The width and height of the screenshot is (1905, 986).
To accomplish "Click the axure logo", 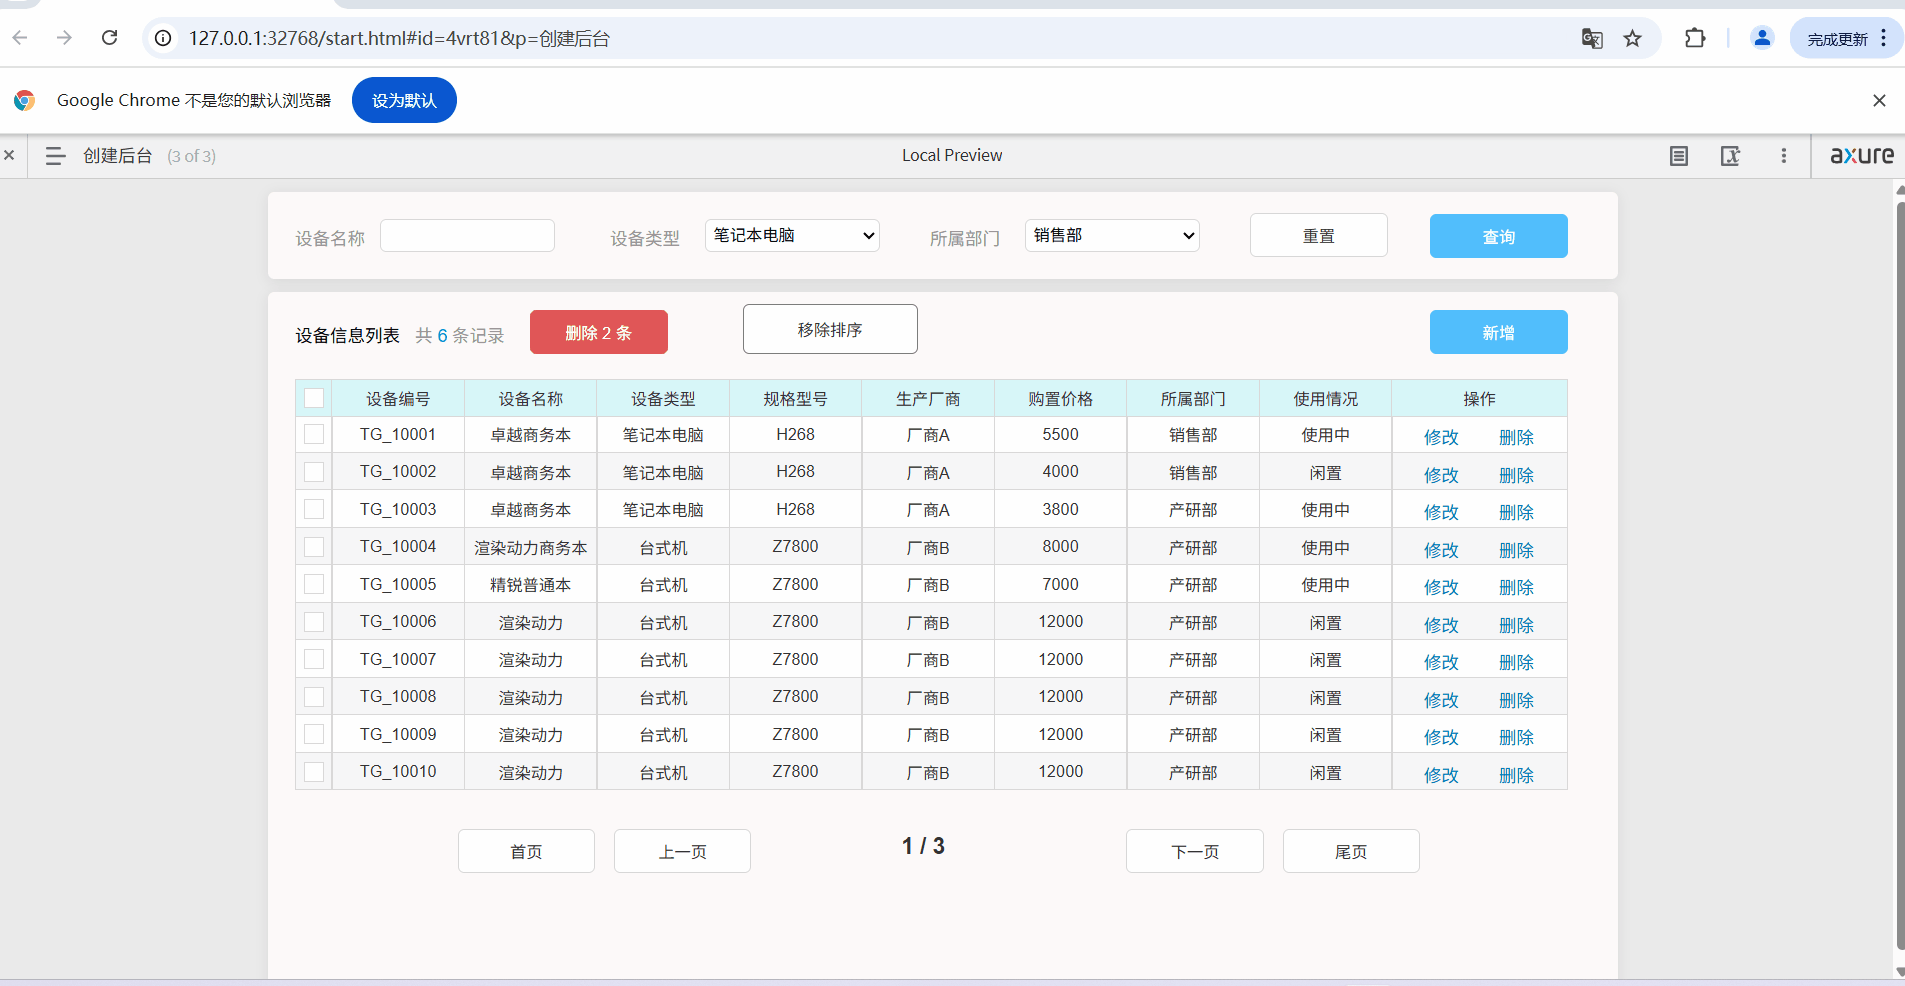I will [1860, 156].
